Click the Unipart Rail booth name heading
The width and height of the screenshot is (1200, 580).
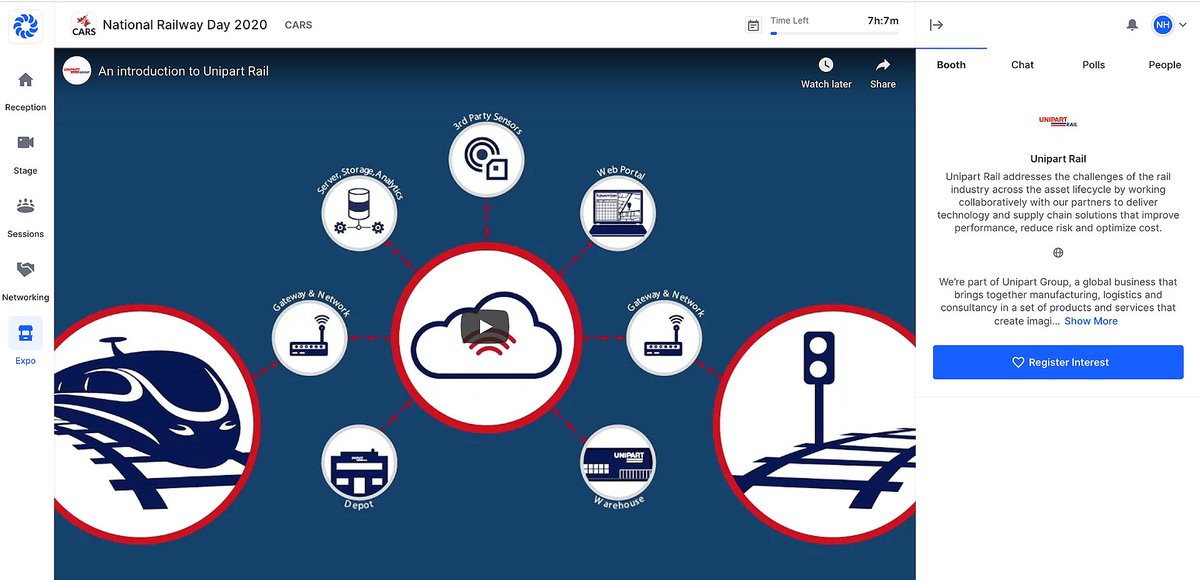click(1058, 159)
